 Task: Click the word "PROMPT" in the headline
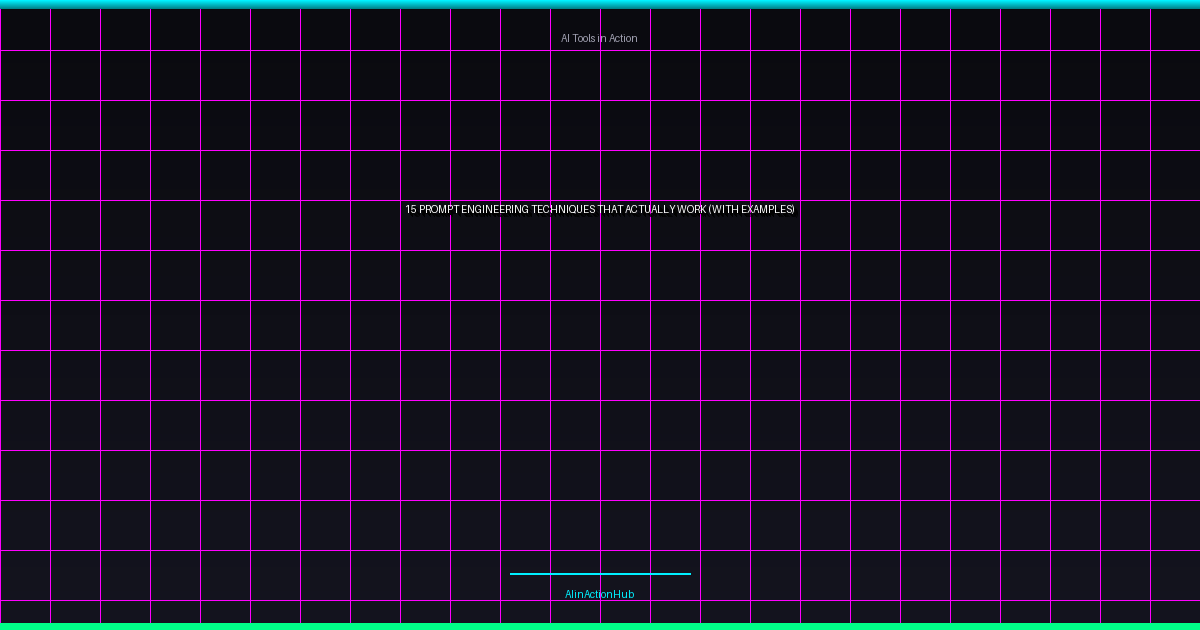tap(440, 209)
